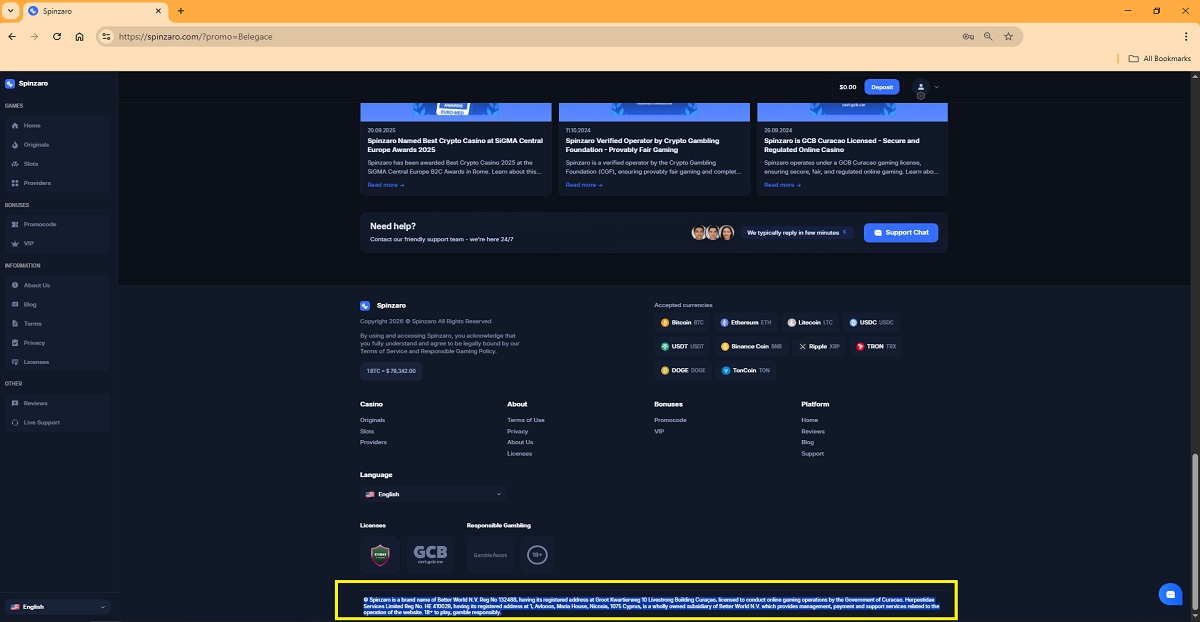
Task: Click the 18+ age restriction badge
Action: pos(537,554)
